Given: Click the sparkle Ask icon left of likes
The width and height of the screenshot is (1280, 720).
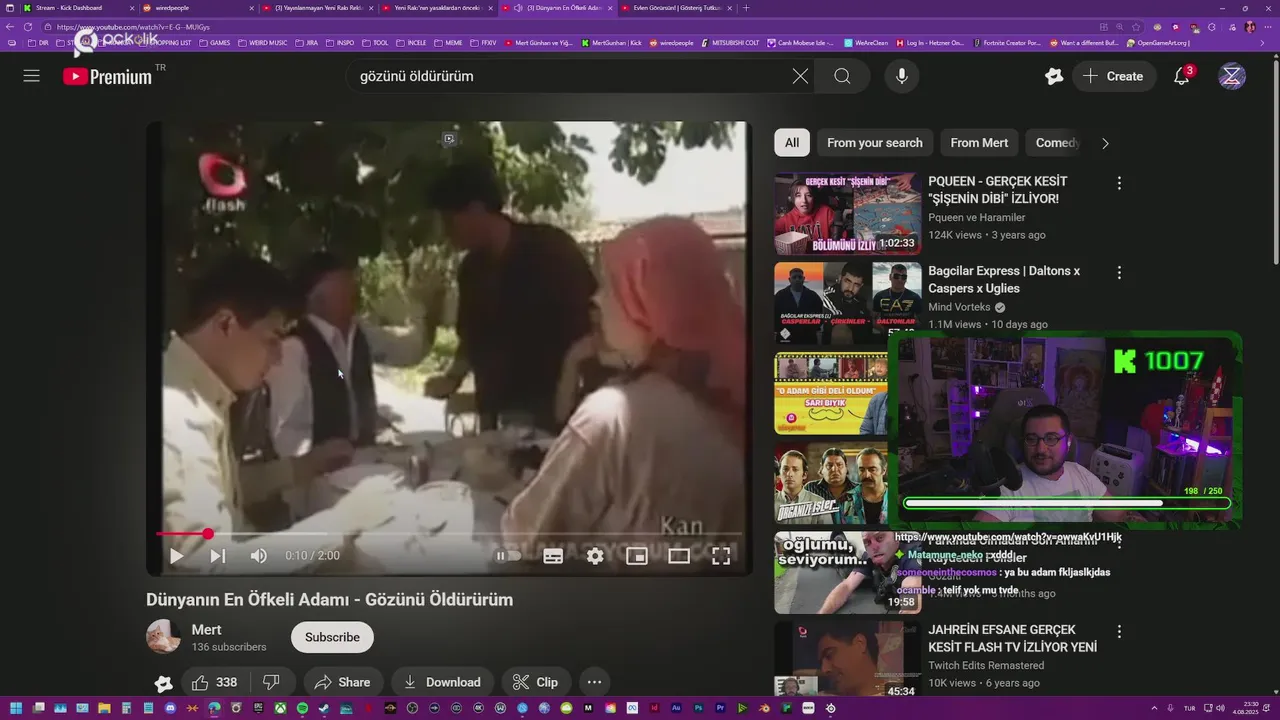Looking at the screenshot, I should (x=164, y=683).
